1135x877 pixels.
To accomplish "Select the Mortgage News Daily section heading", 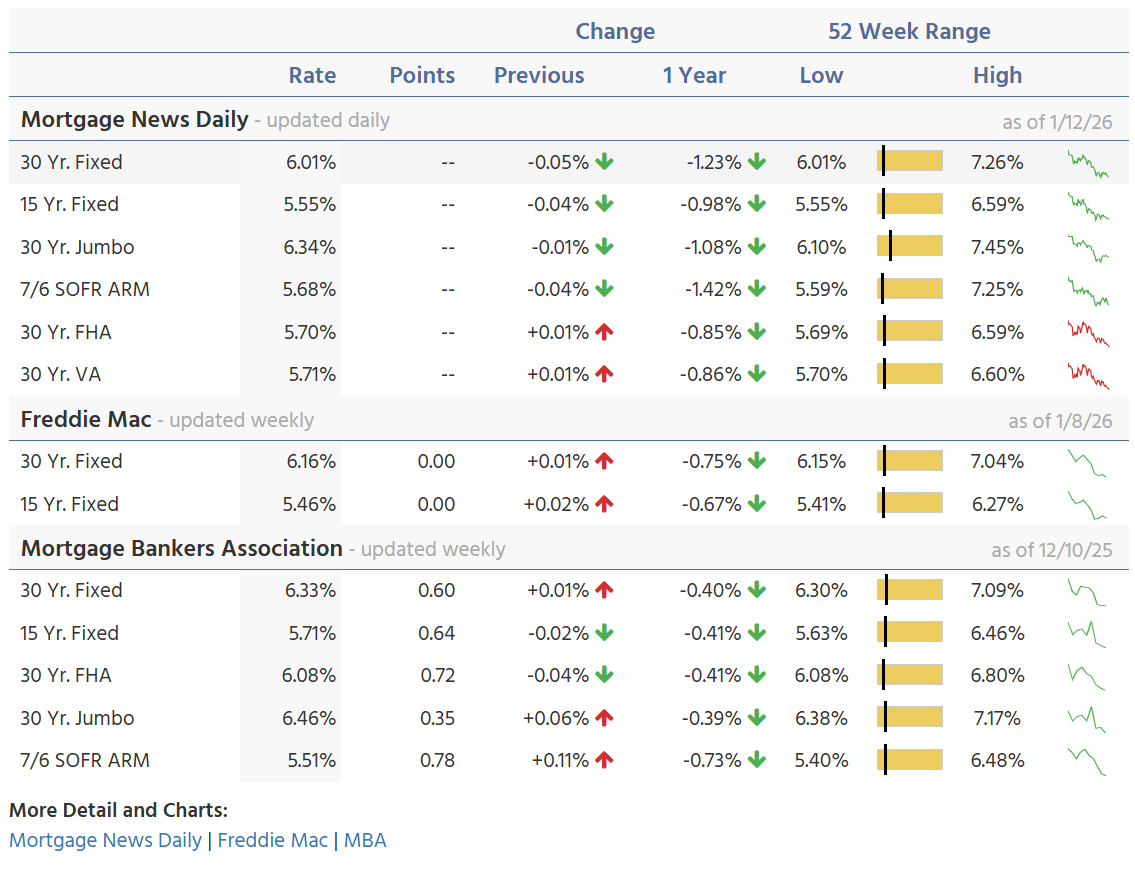I will click(x=135, y=119).
